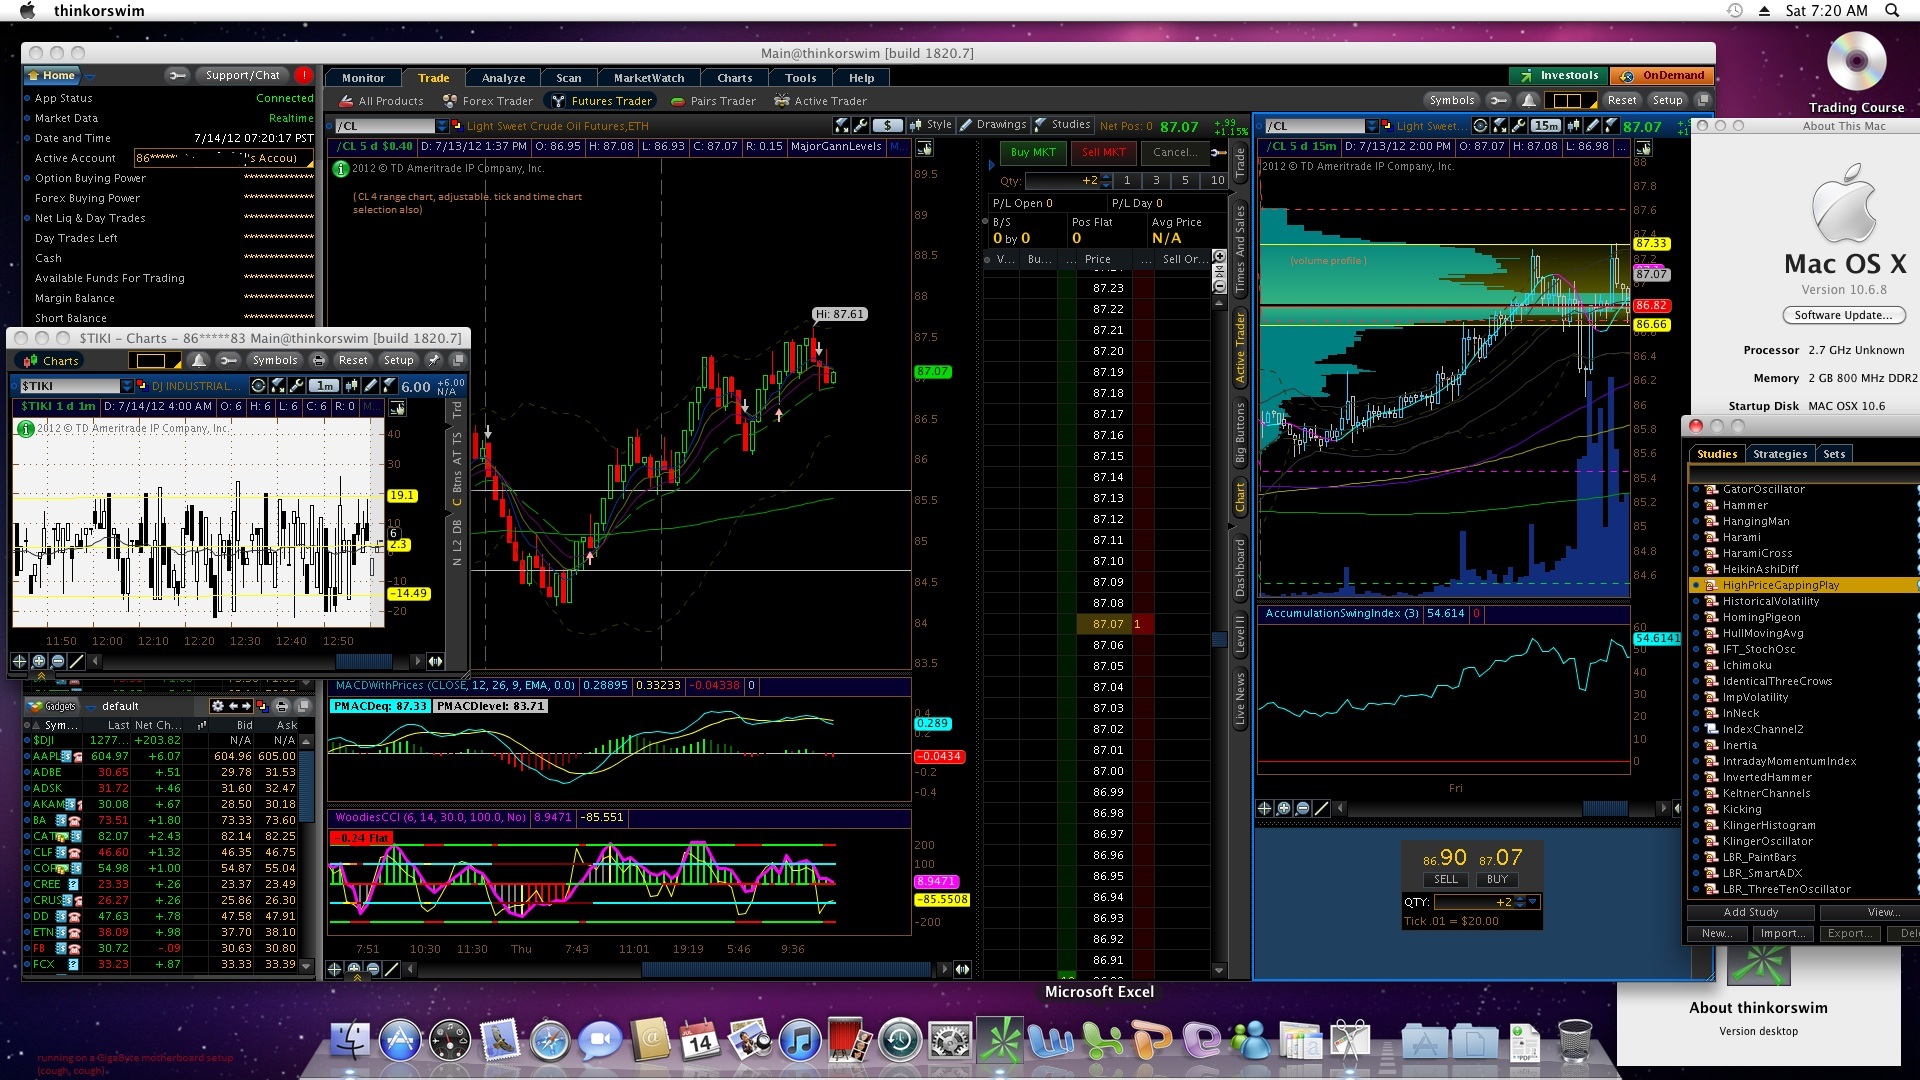This screenshot has width=1920, height=1080.
Task: Click the alert bell in the main toolbar
Action: point(1529,100)
